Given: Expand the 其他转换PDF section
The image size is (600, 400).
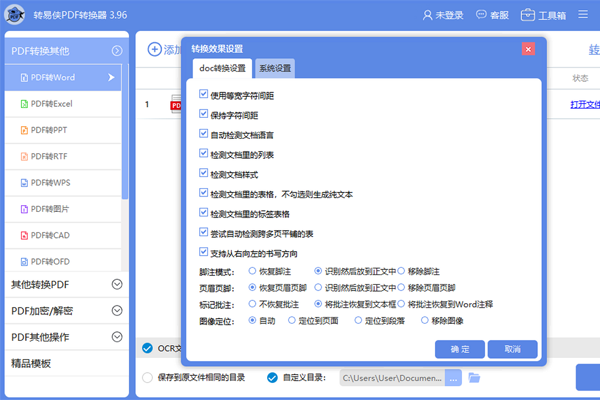Looking at the screenshot, I should [117, 285].
